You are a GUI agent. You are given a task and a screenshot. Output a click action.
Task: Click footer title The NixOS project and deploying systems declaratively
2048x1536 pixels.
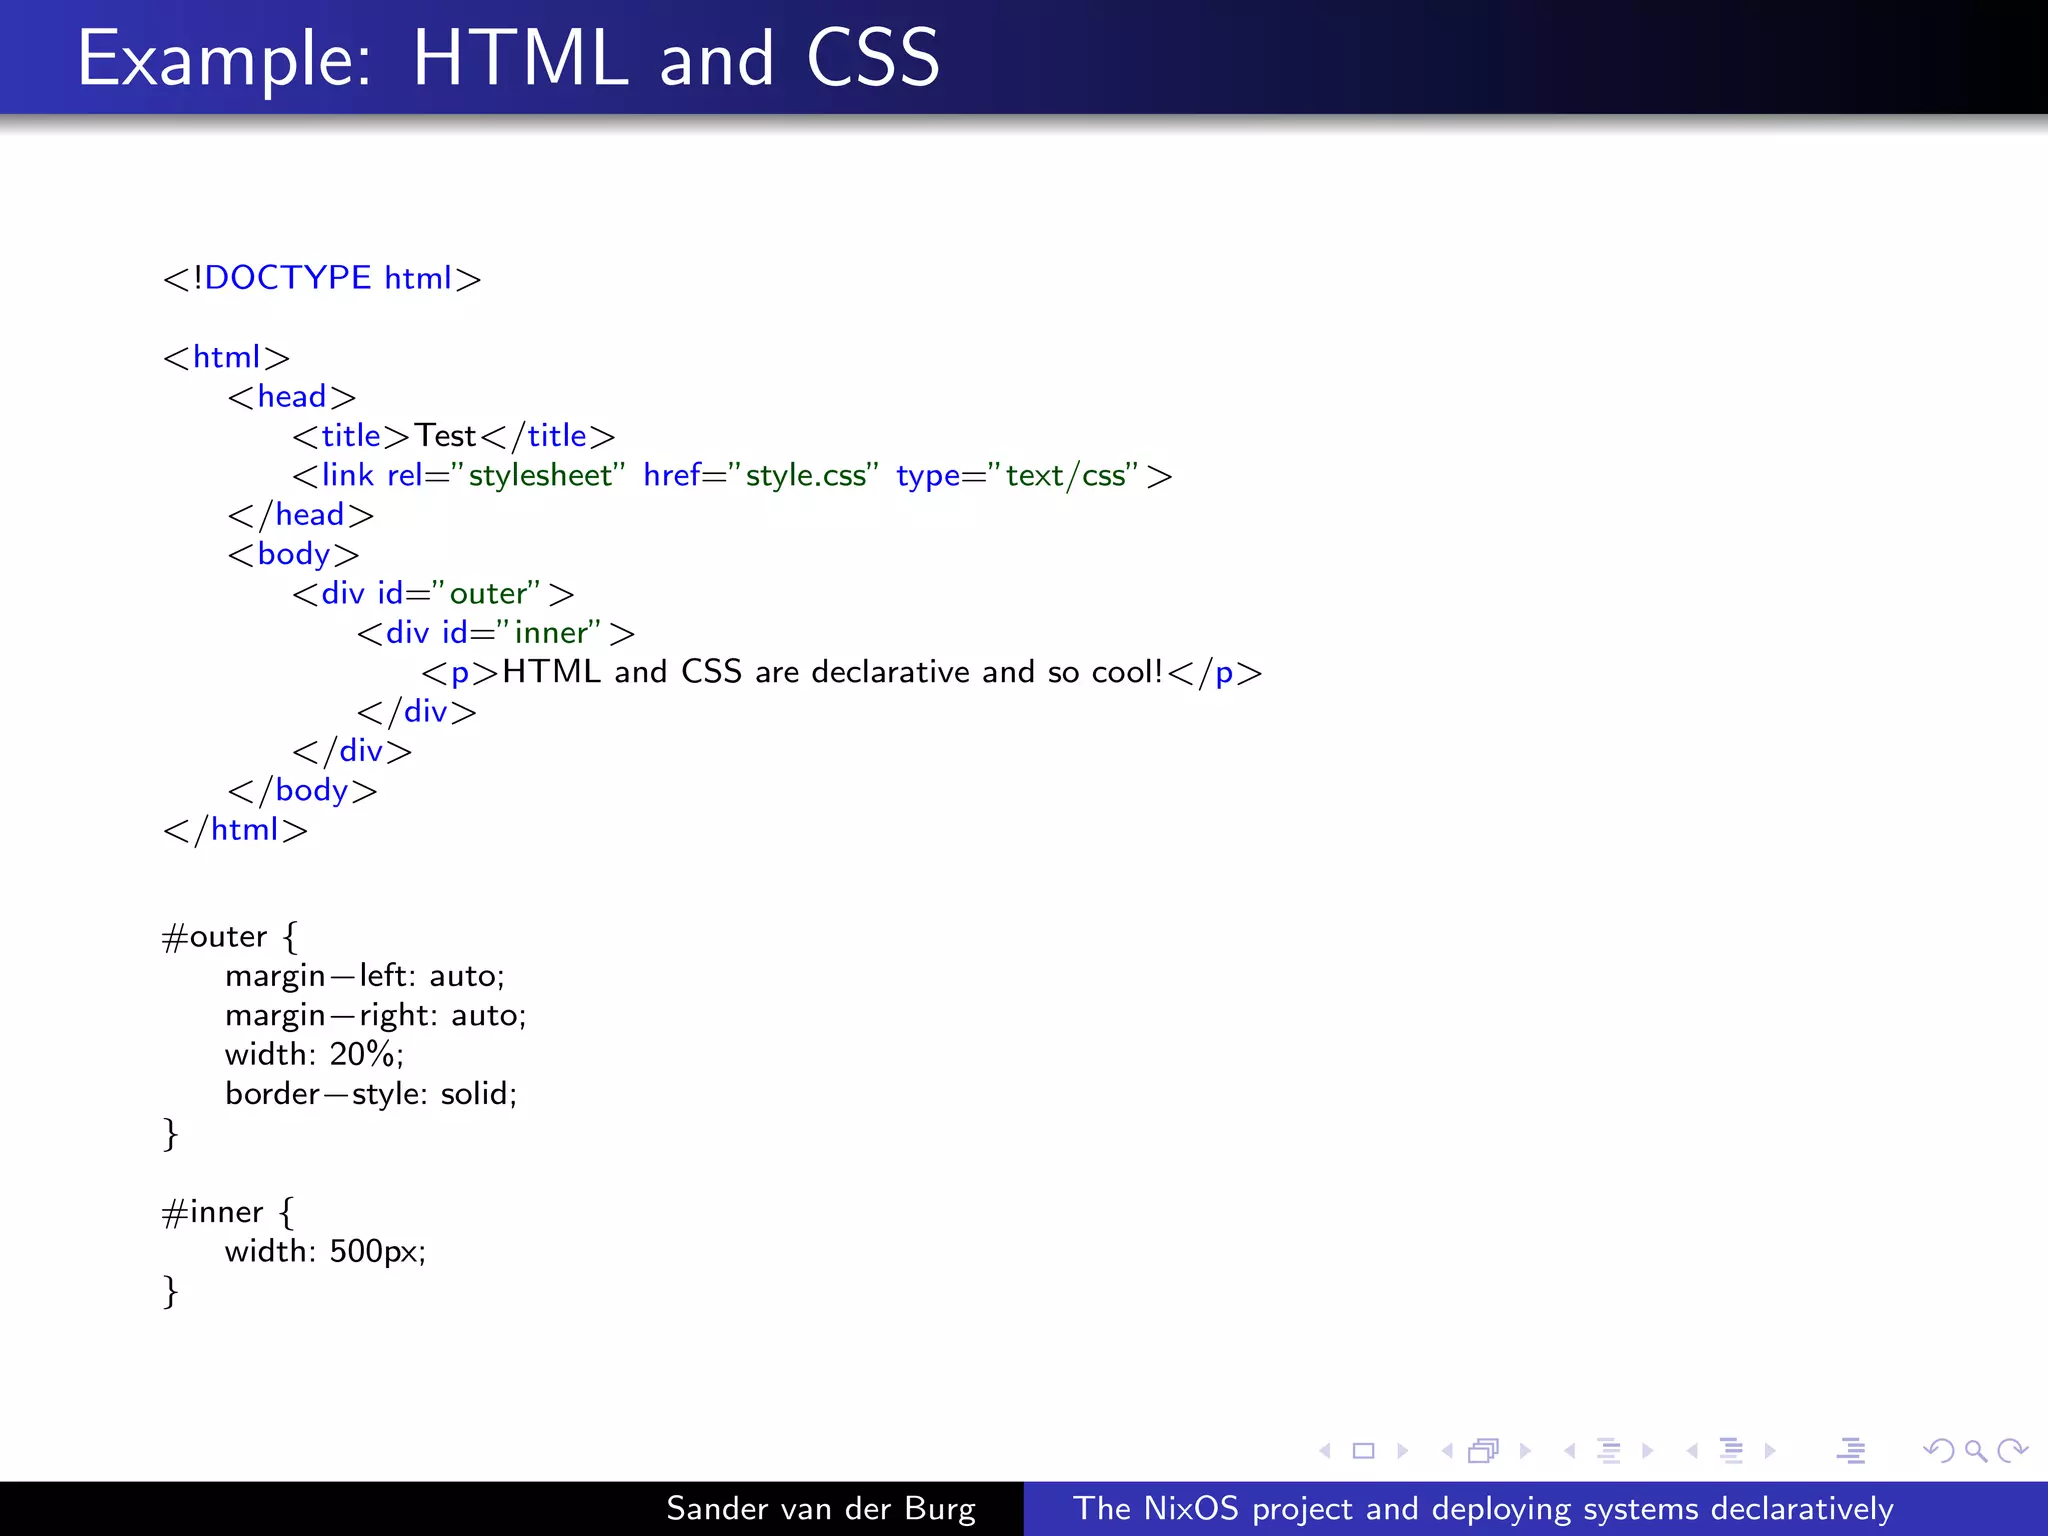pyautogui.click(x=1484, y=1509)
